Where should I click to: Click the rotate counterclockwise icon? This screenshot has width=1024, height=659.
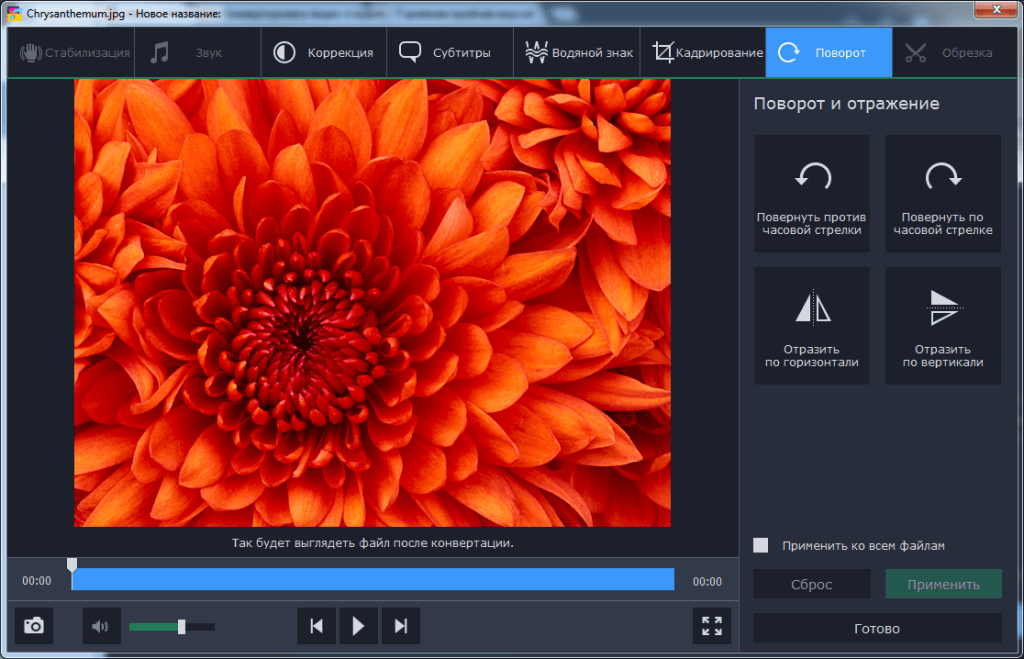(x=812, y=178)
